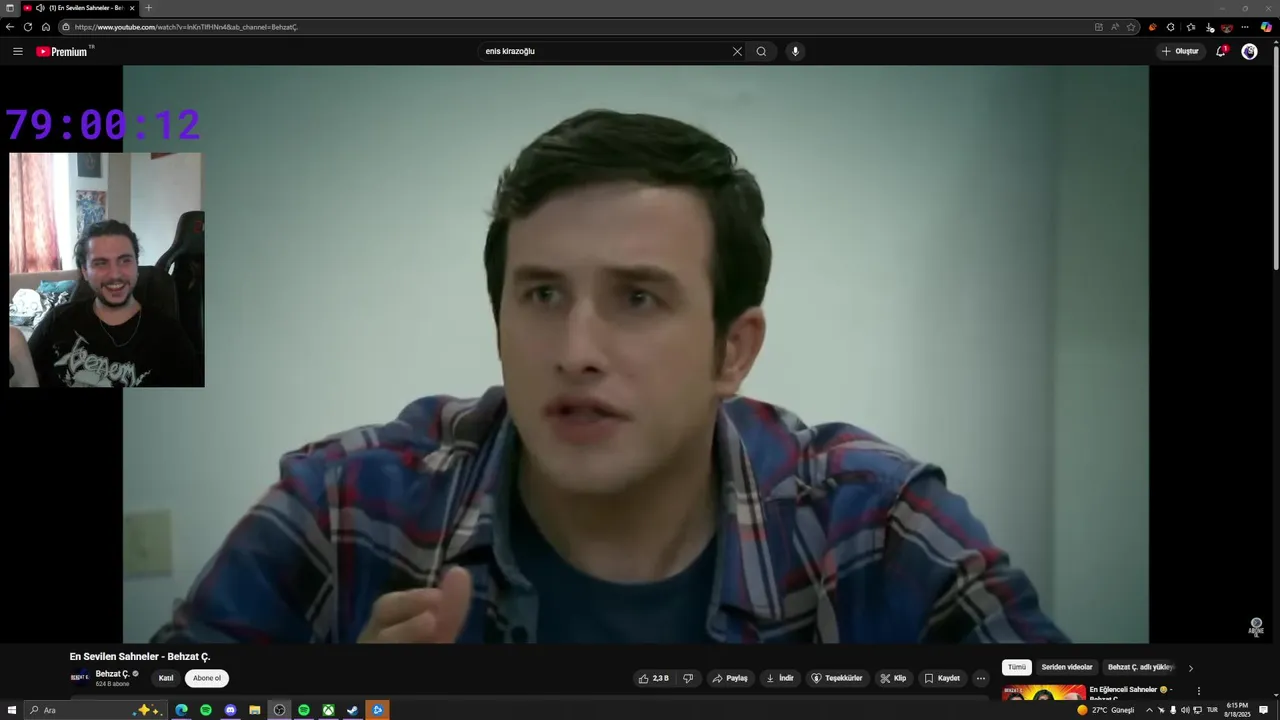
Task: Clear the search box with X icon
Action: [x=737, y=51]
